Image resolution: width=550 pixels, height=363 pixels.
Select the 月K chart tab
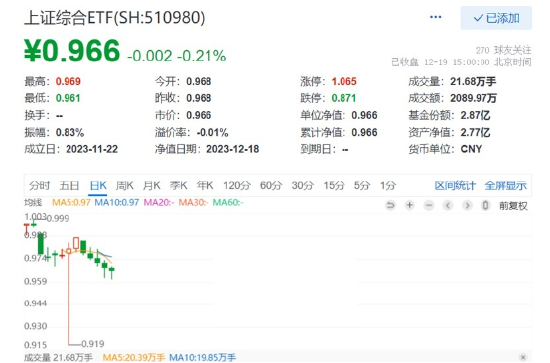point(151,185)
